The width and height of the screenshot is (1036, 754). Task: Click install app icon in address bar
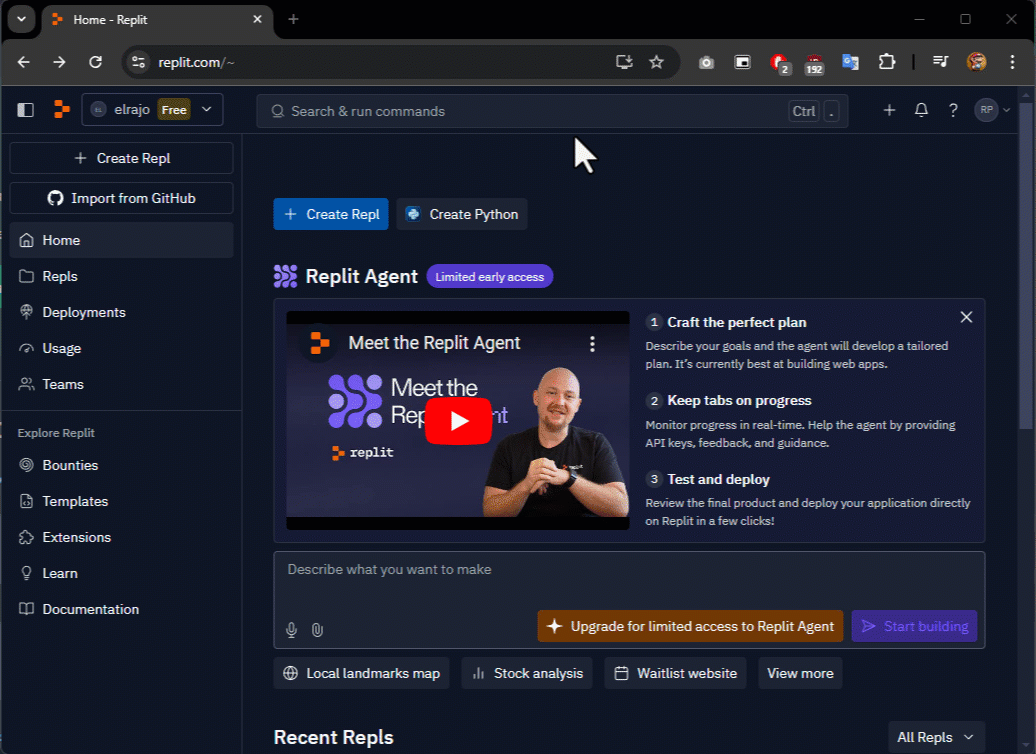coord(624,62)
